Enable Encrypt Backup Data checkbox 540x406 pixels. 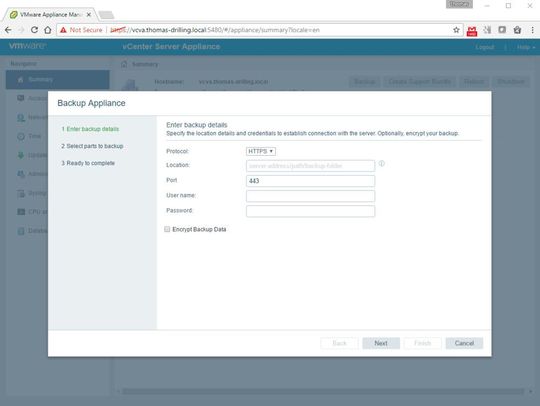[x=167, y=229]
